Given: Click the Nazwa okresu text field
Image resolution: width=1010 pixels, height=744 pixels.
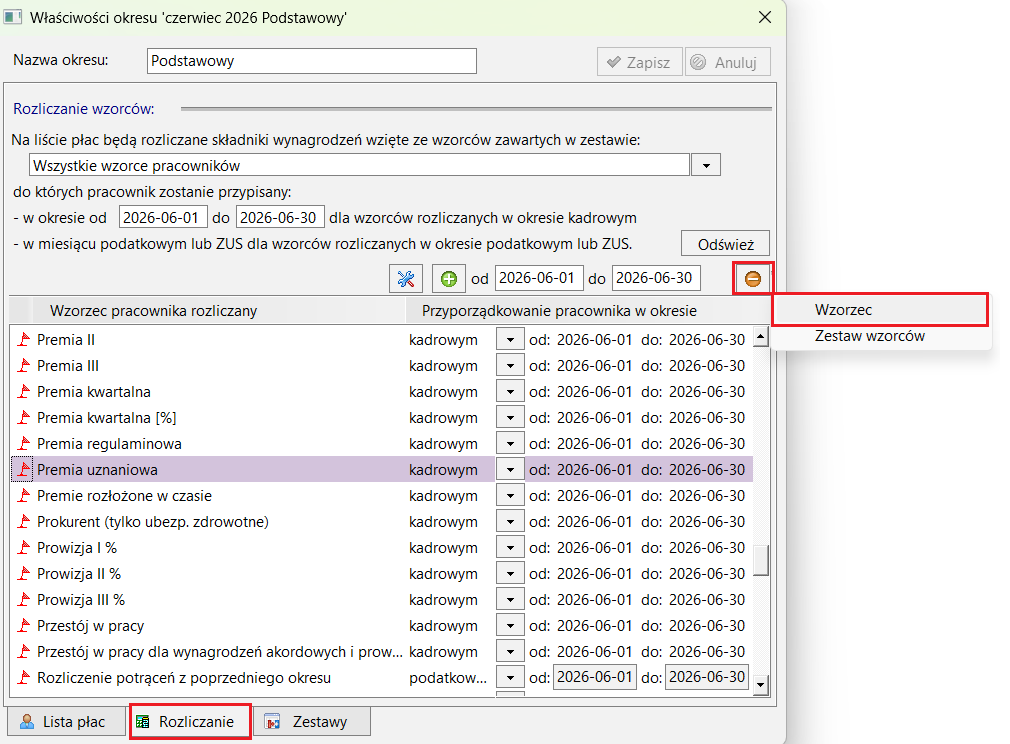Looking at the screenshot, I should click(312, 61).
